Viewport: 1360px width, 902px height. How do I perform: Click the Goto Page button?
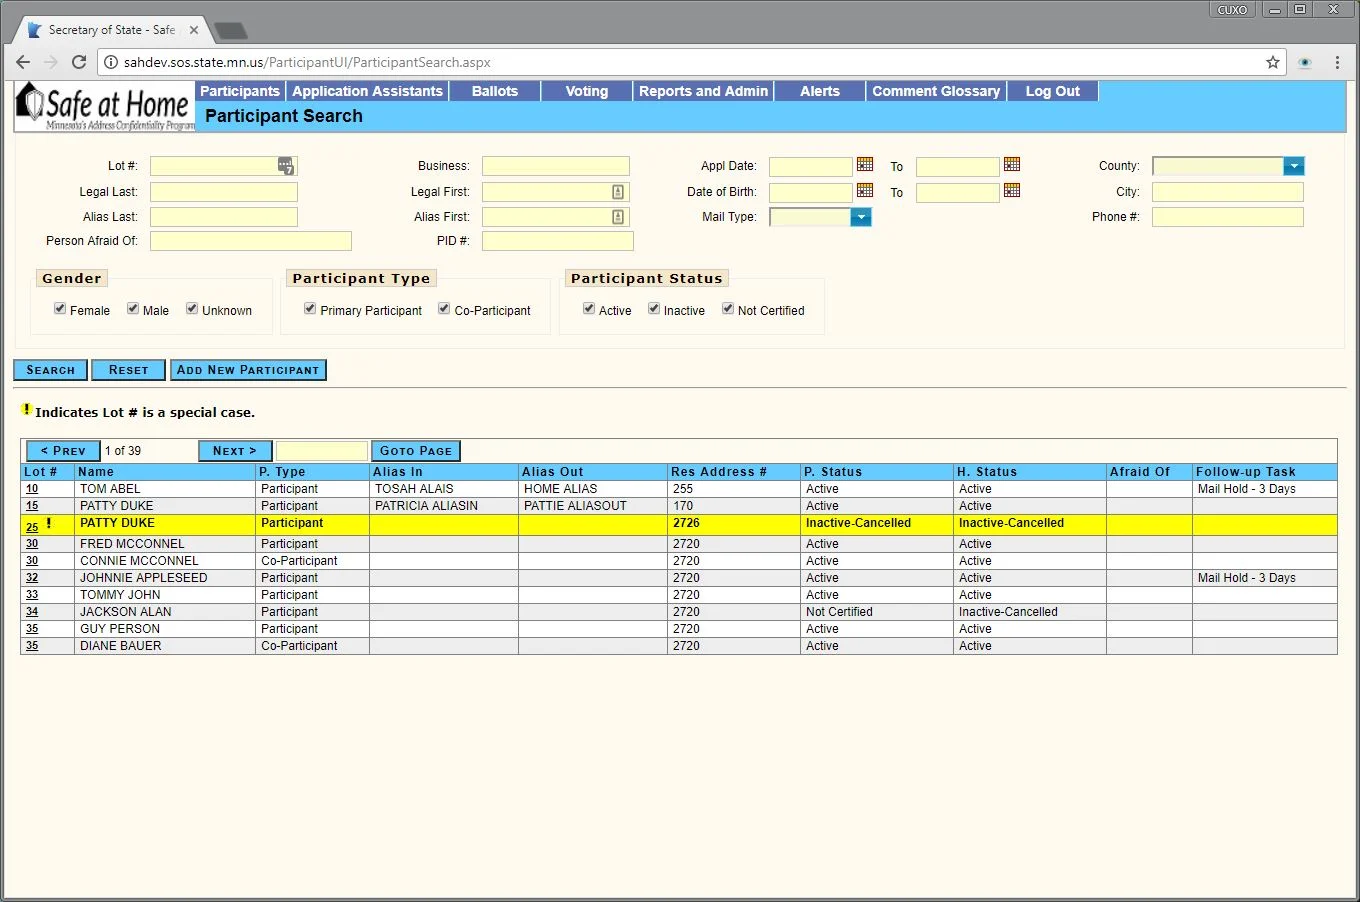tap(416, 451)
